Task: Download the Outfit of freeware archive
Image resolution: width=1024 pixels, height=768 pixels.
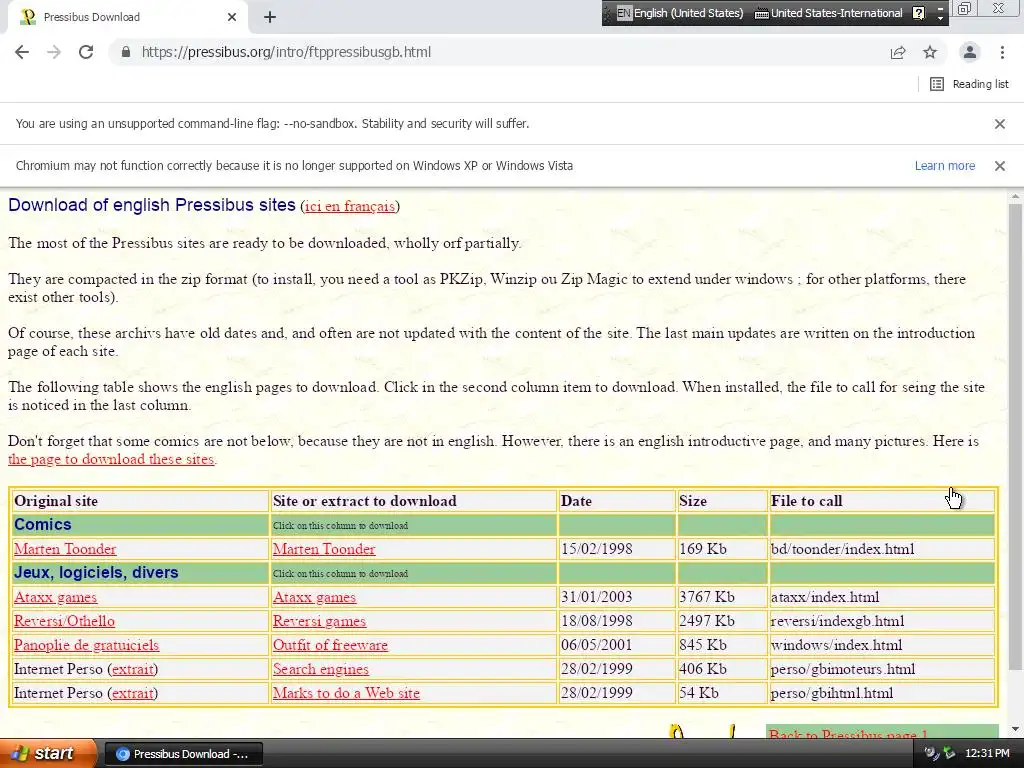Action: tap(330, 645)
